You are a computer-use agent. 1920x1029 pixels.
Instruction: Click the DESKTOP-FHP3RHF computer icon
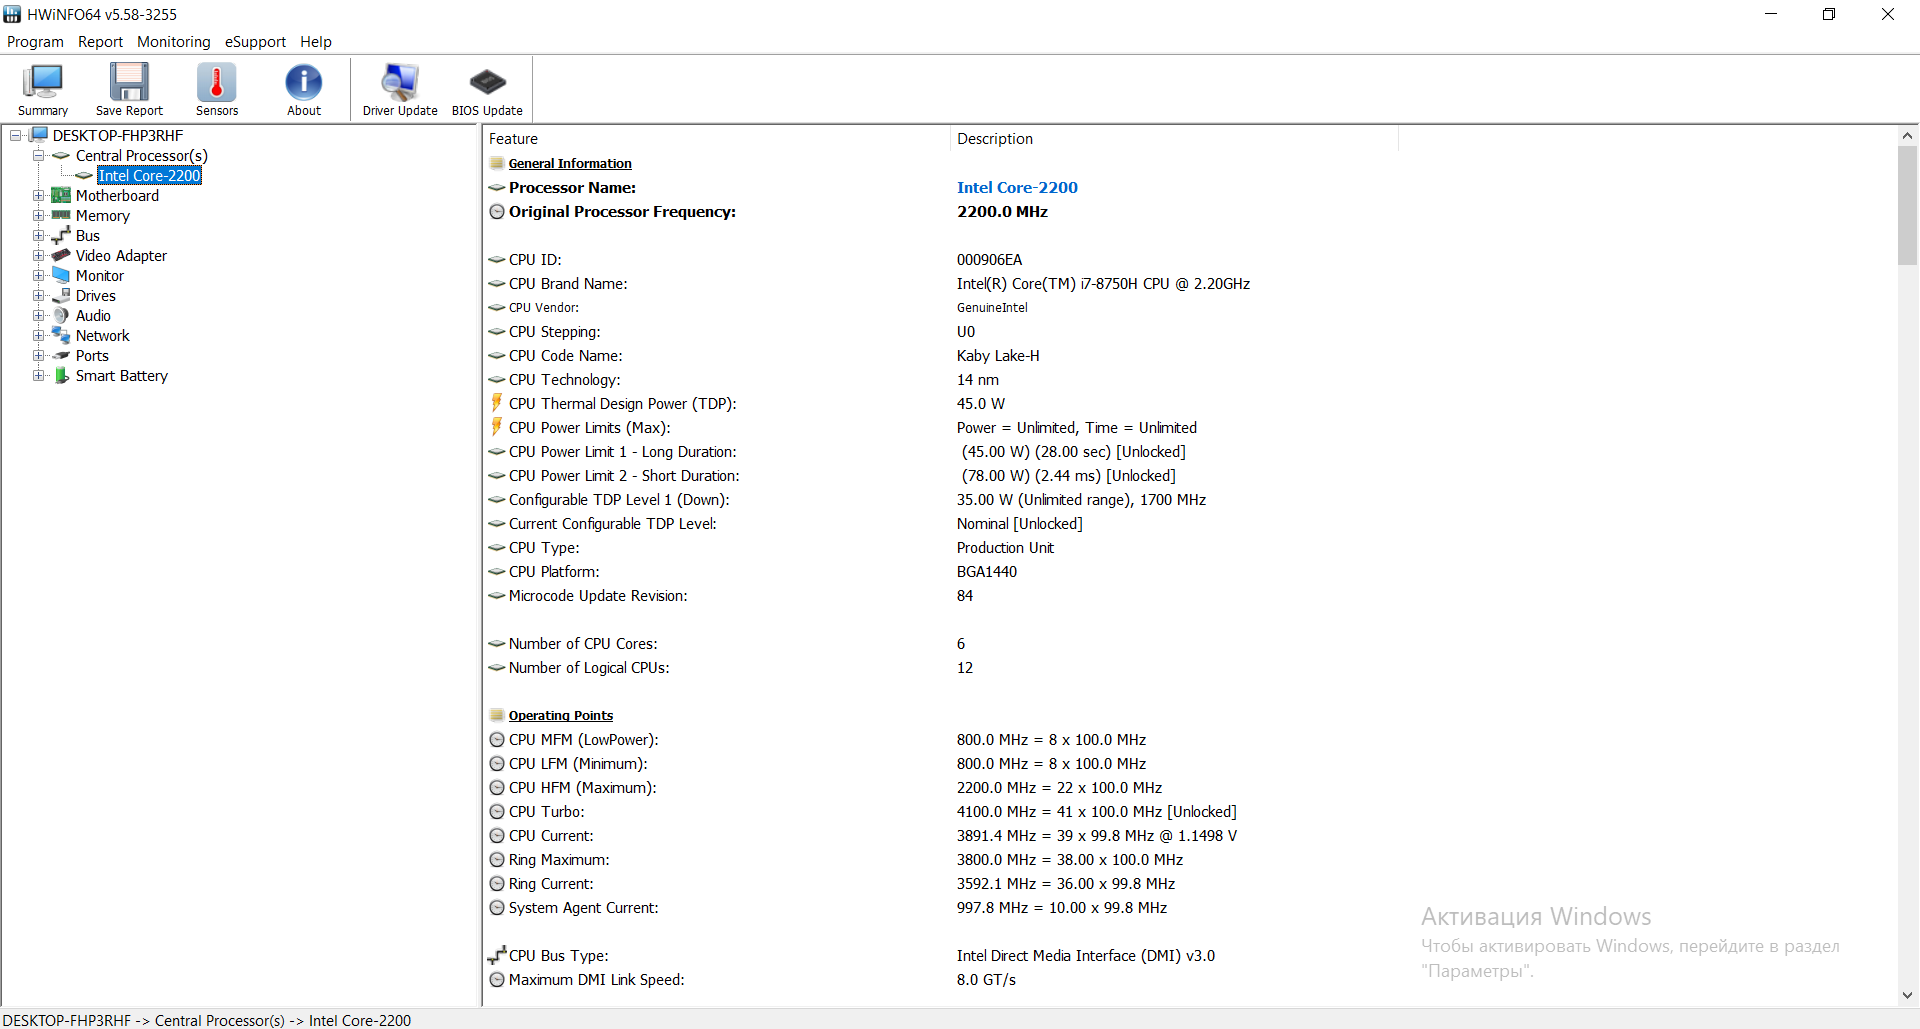(39, 134)
